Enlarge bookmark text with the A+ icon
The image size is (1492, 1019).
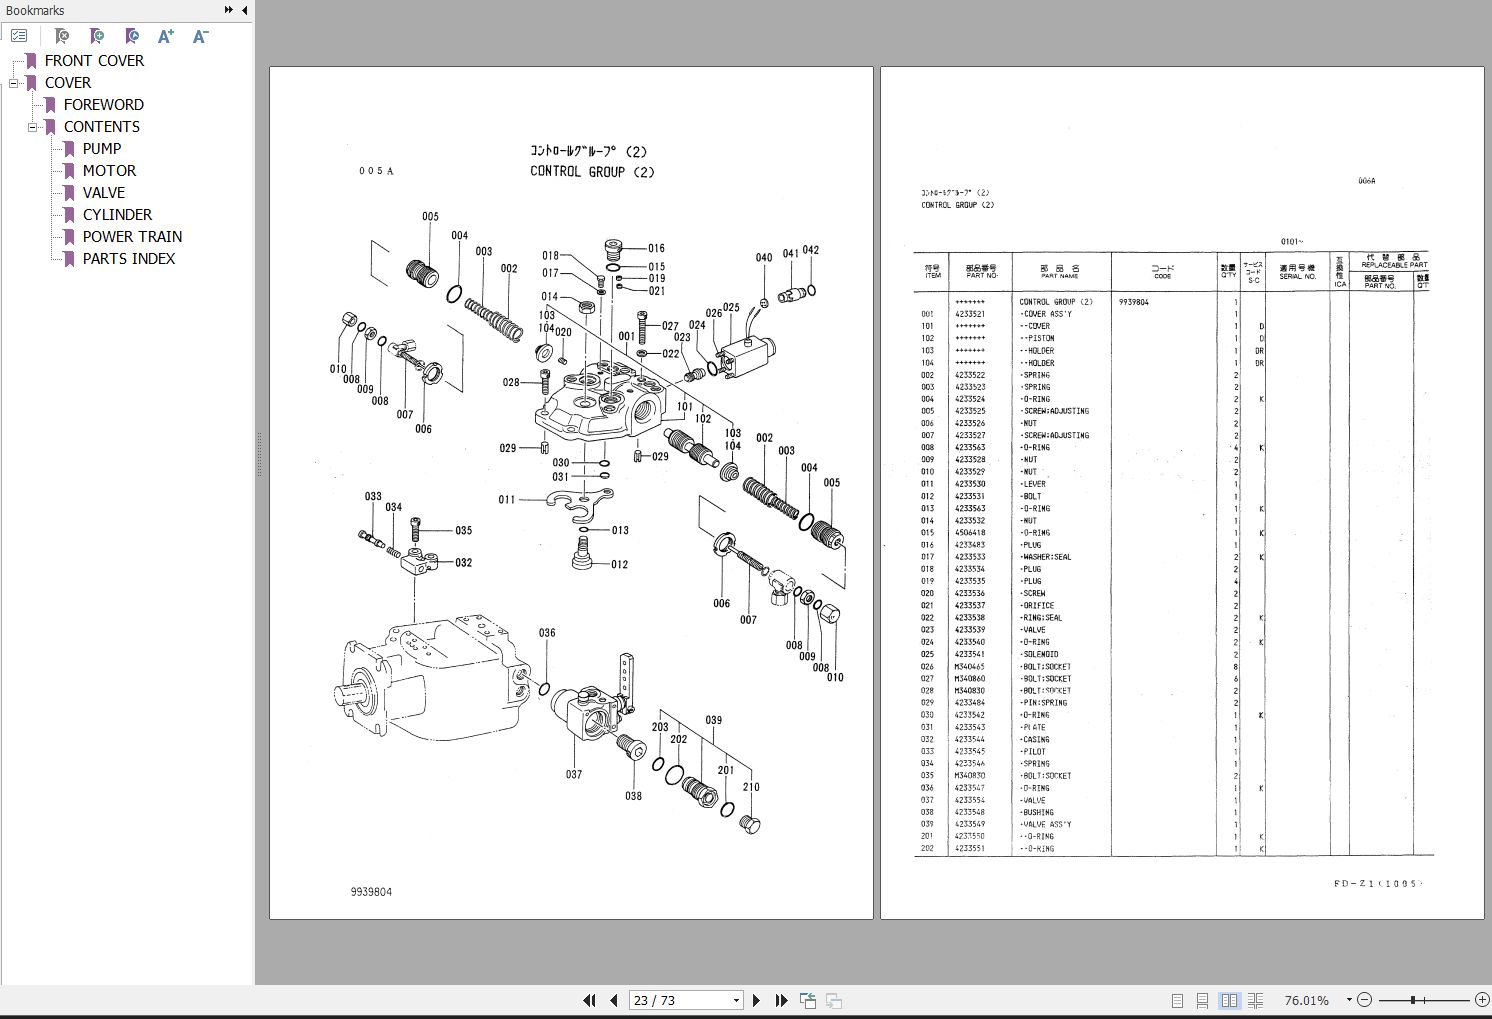tap(166, 35)
